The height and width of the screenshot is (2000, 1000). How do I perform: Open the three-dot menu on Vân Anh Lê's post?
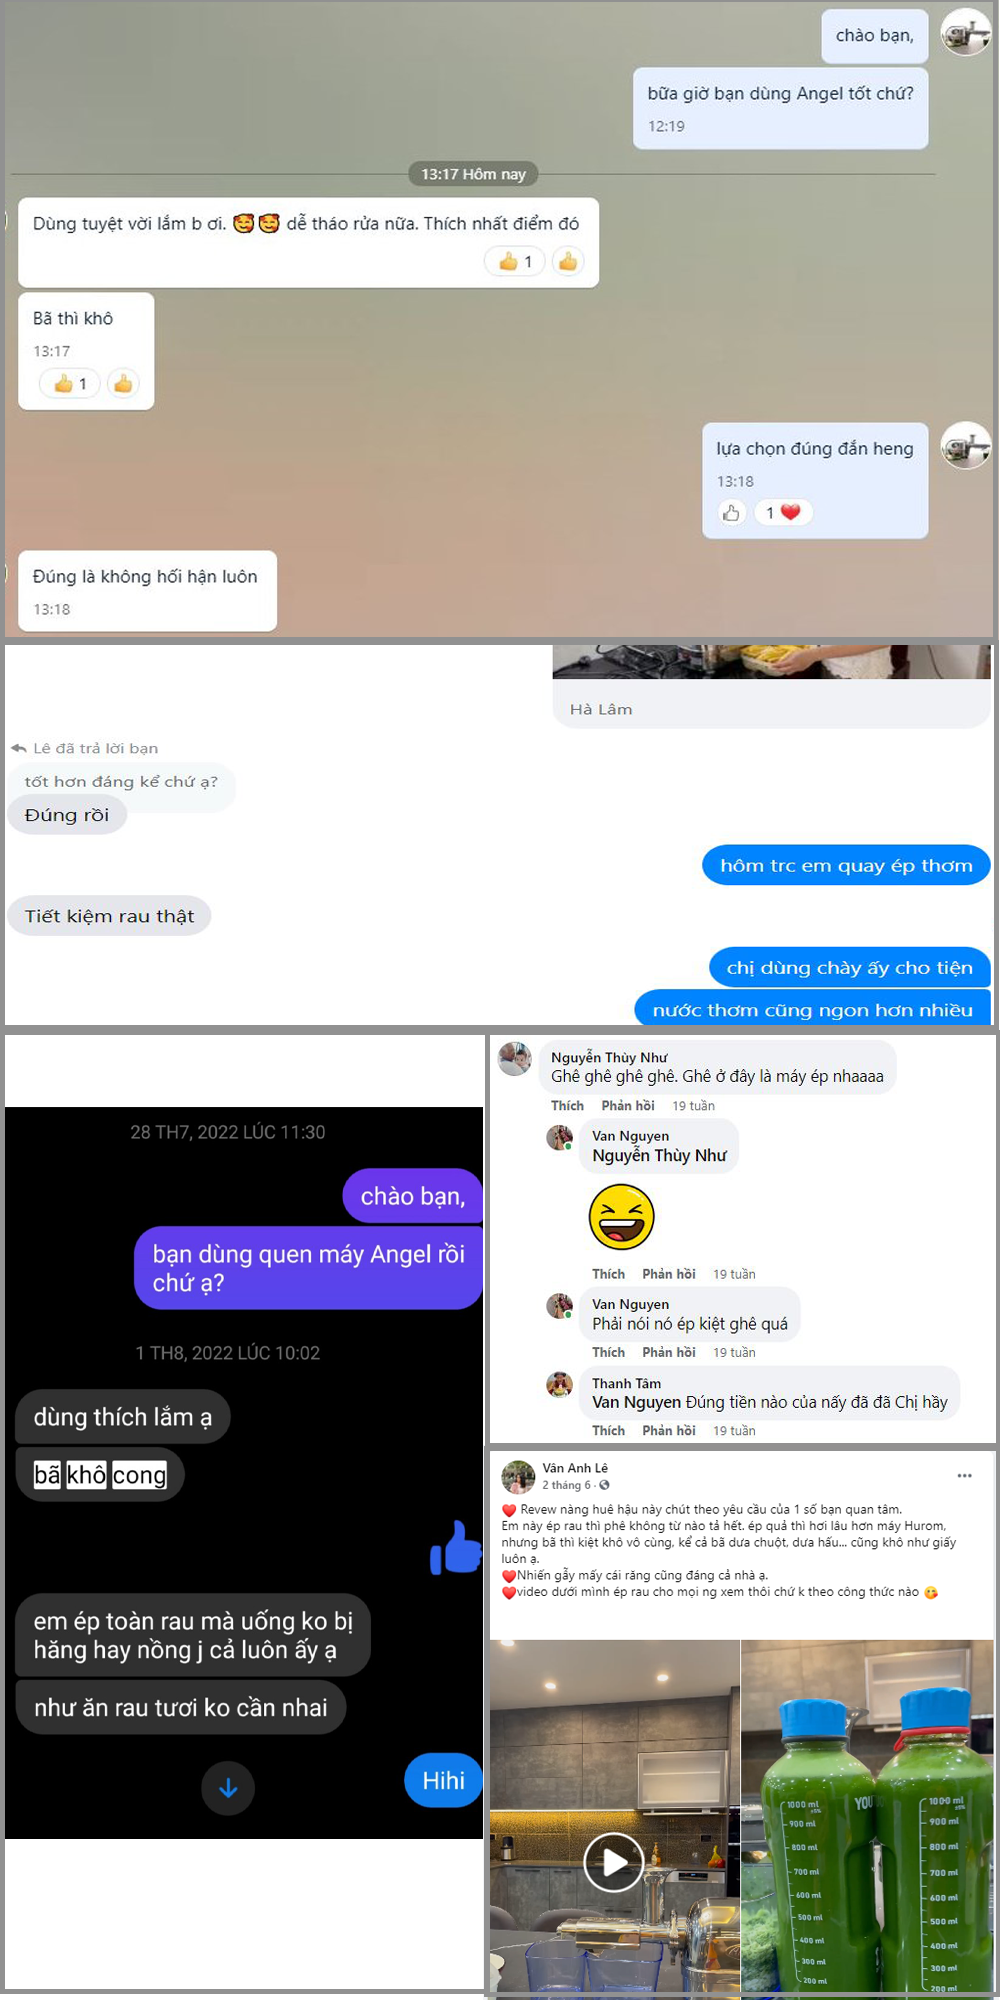(x=964, y=1476)
